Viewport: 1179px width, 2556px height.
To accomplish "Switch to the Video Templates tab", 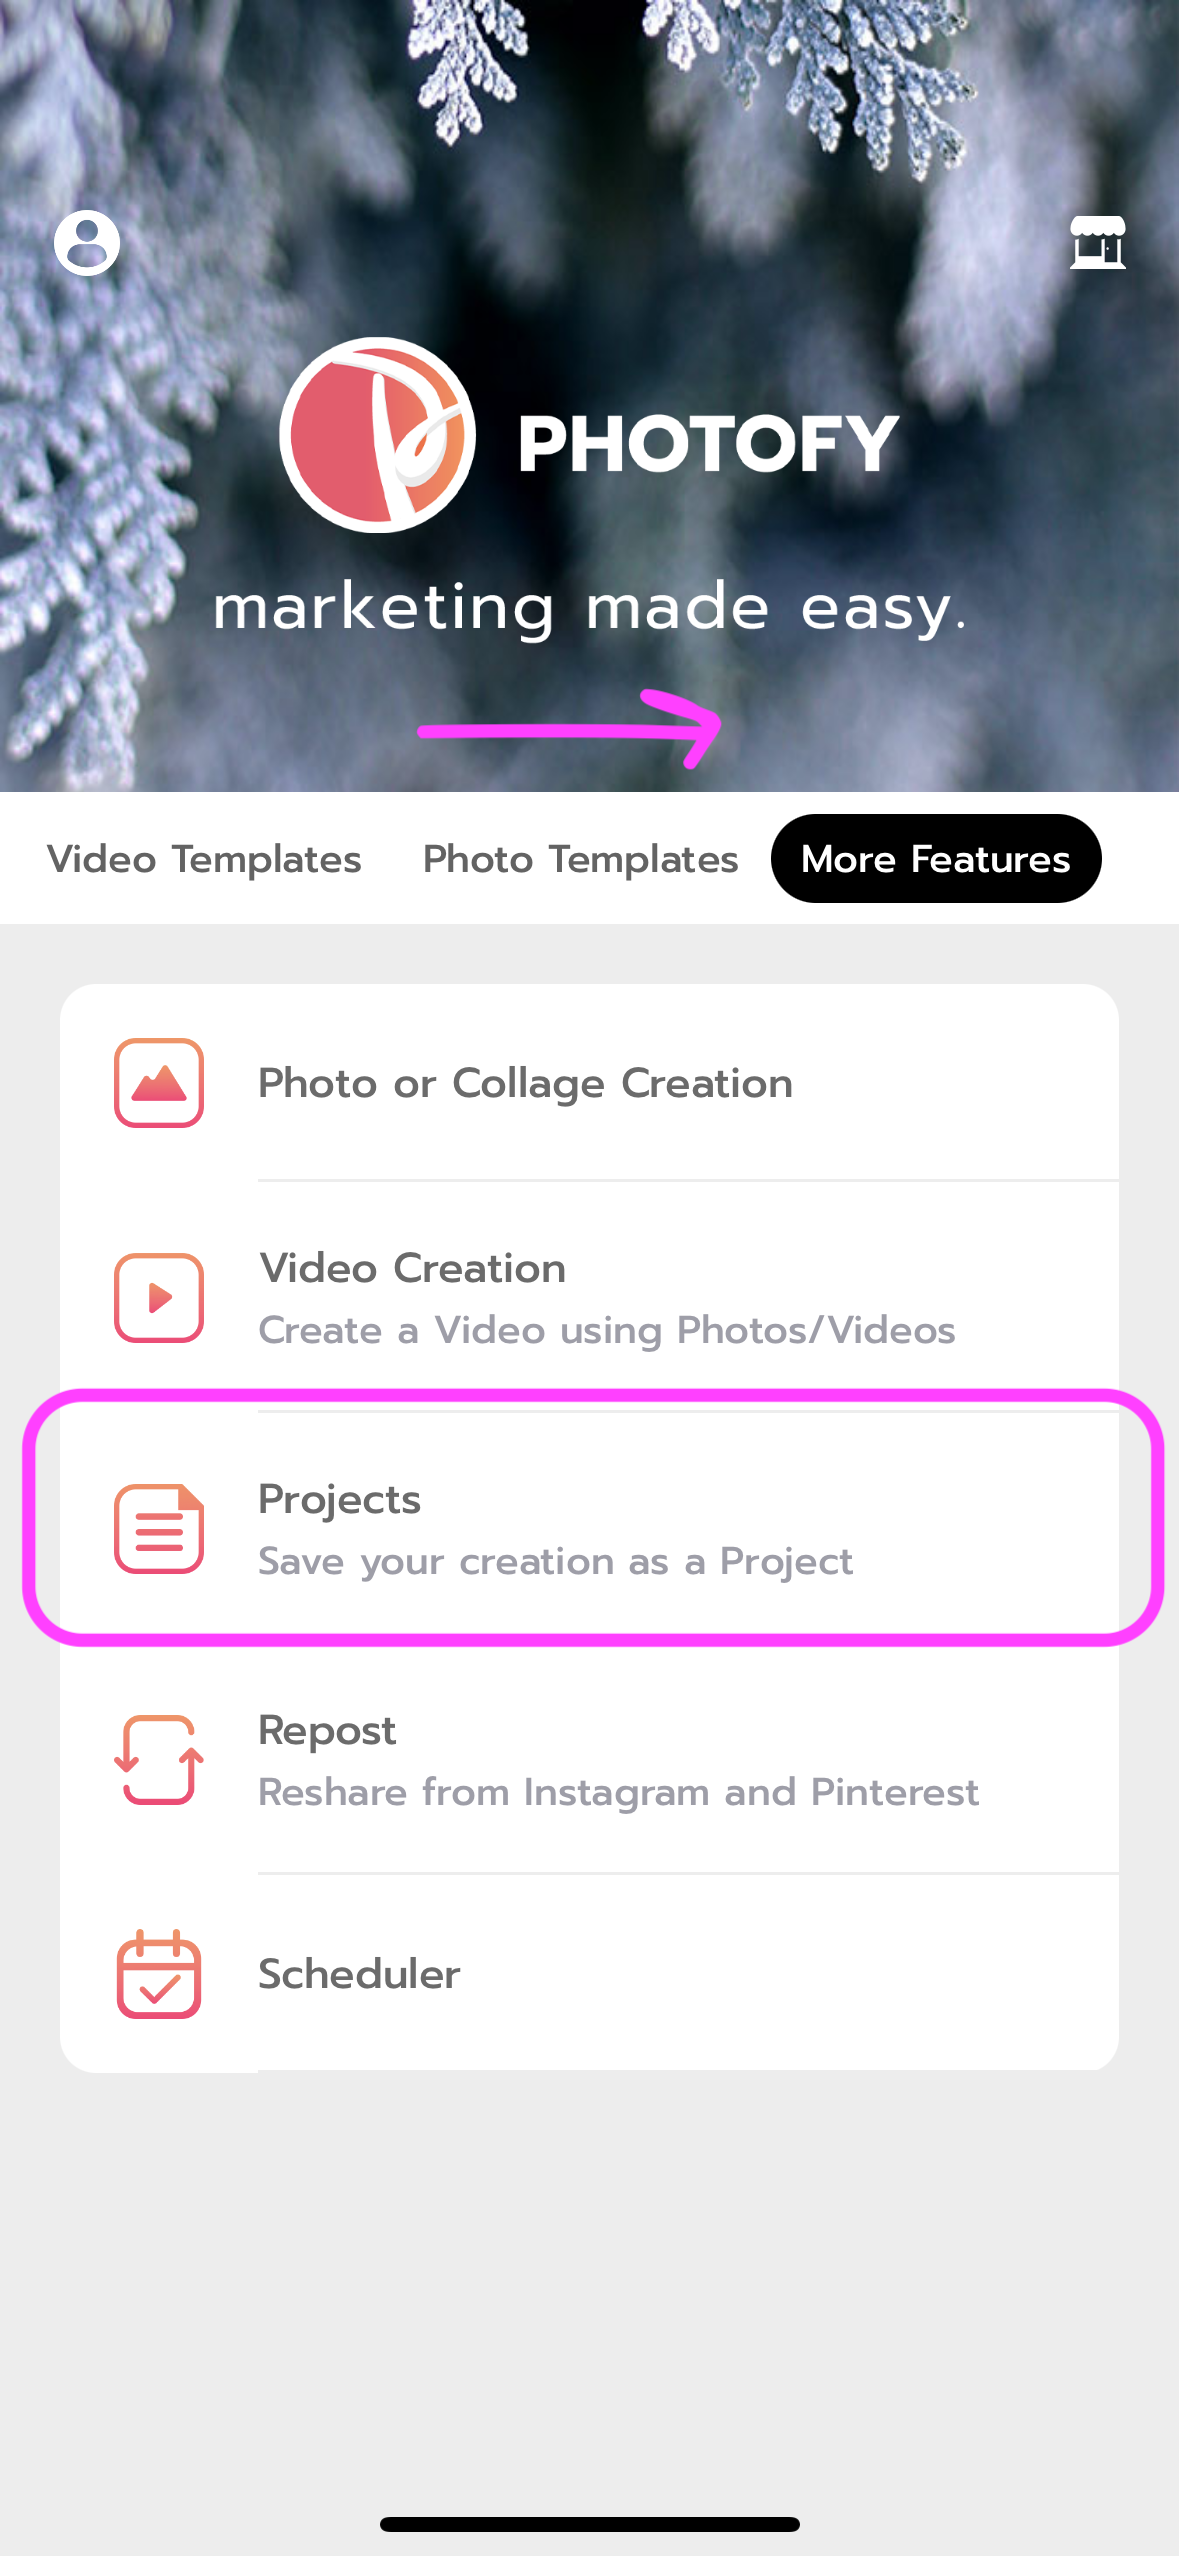I will point(204,858).
